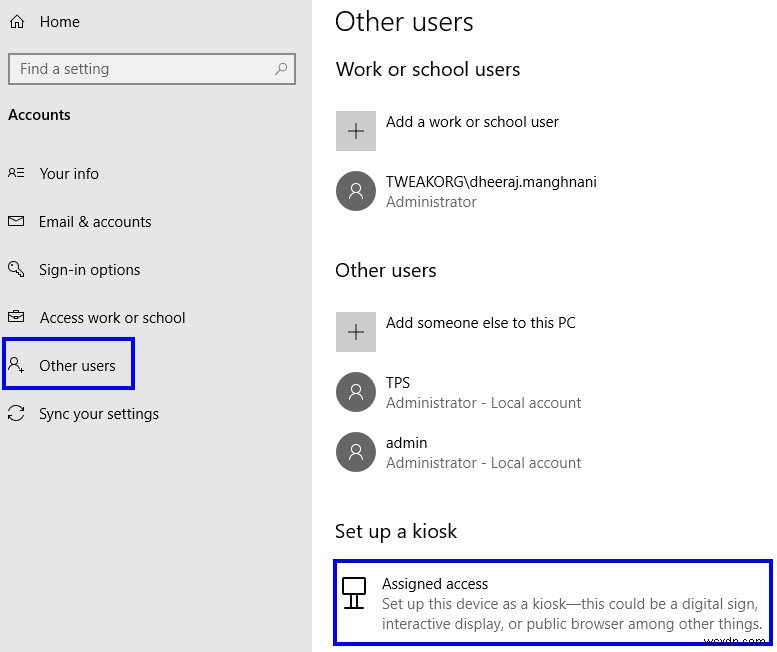
Task: Click the Sync your settings arrows icon
Action: pos(16,413)
